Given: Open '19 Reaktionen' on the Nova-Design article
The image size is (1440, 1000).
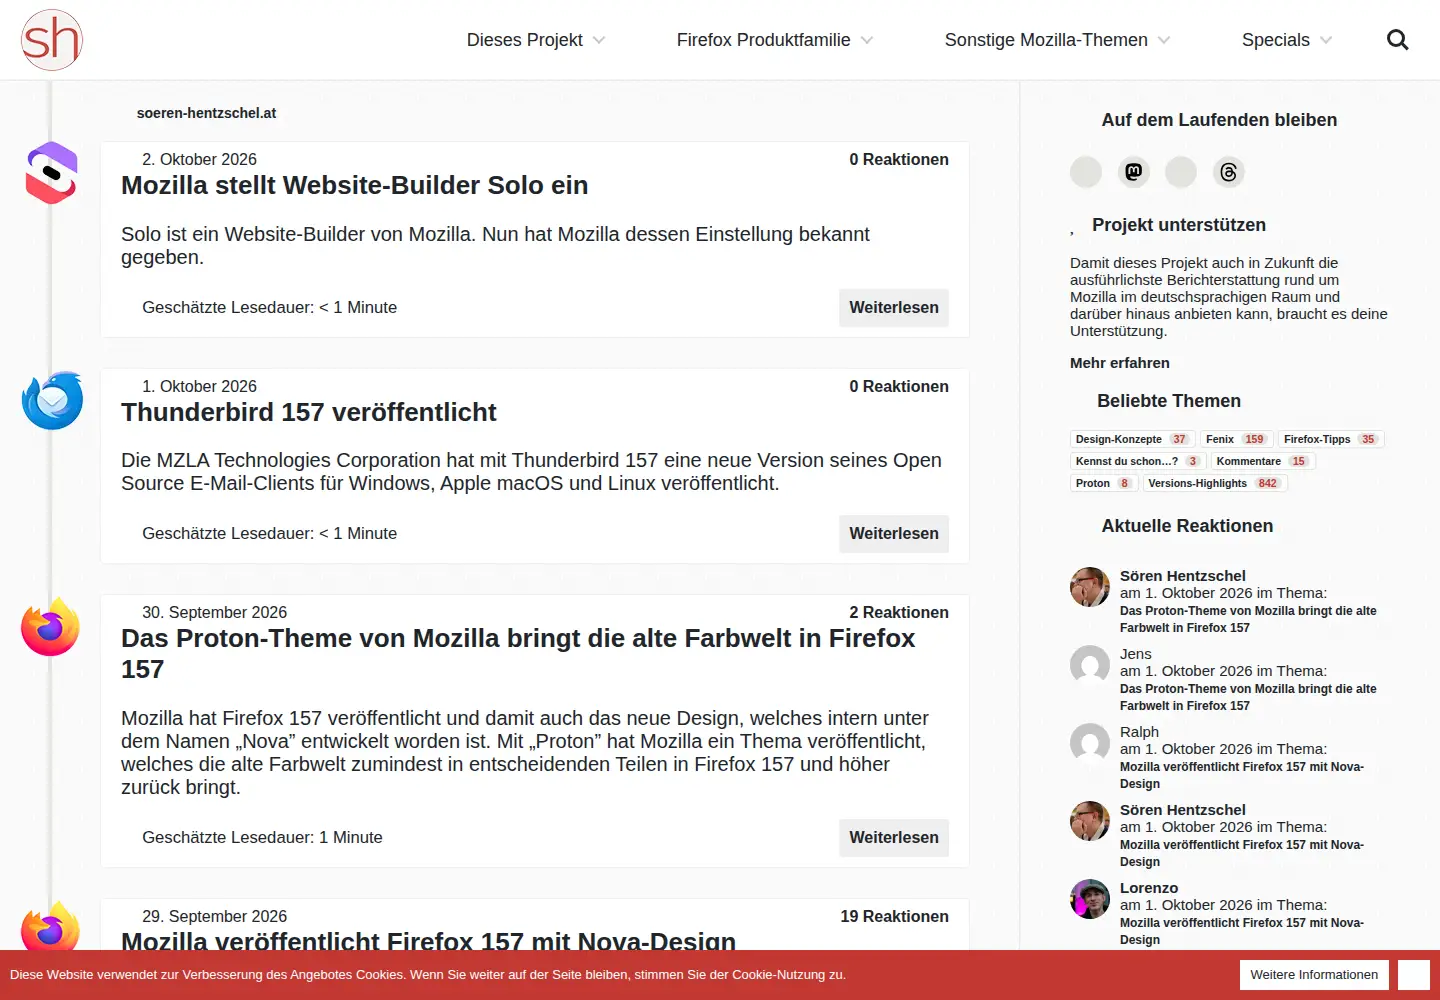Looking at the screenshot, I should coord(895,917).
